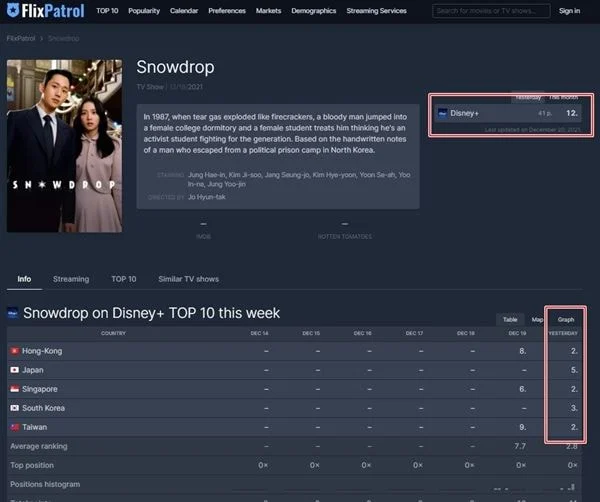Viewport: 600px width, 502px height.
Task: Switch to the Similar TV shows tab
Action: coord(189,279)
